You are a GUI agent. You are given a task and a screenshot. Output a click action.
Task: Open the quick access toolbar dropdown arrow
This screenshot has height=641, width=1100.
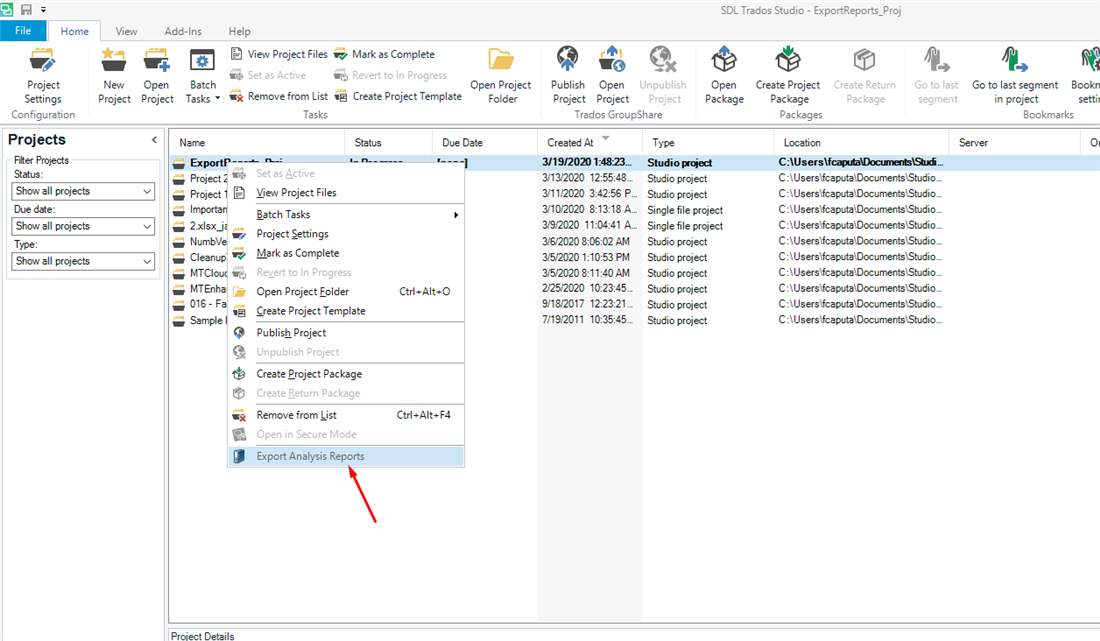(43, 10)
